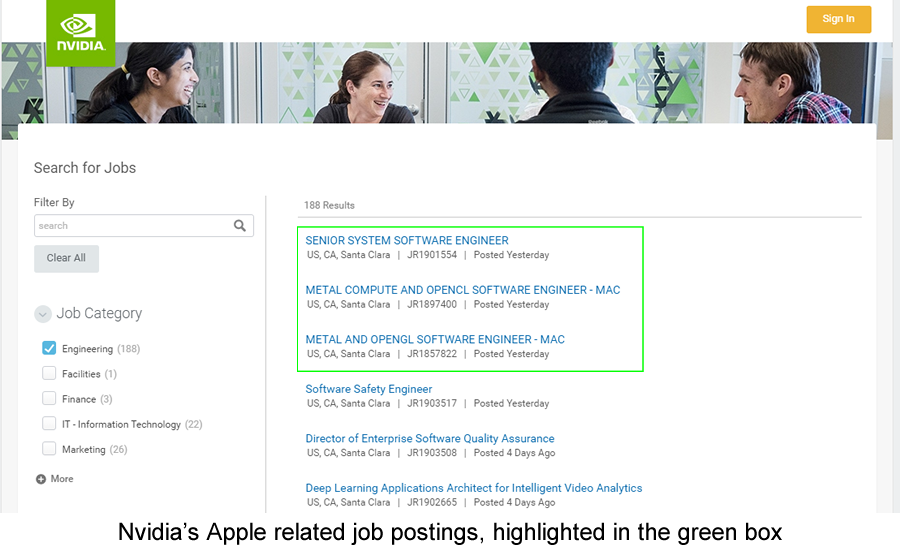Open Metal Compute and OpenCL Software Engineer posting
Viewport: 900px width, 550px height.
[x=463, y=290]
